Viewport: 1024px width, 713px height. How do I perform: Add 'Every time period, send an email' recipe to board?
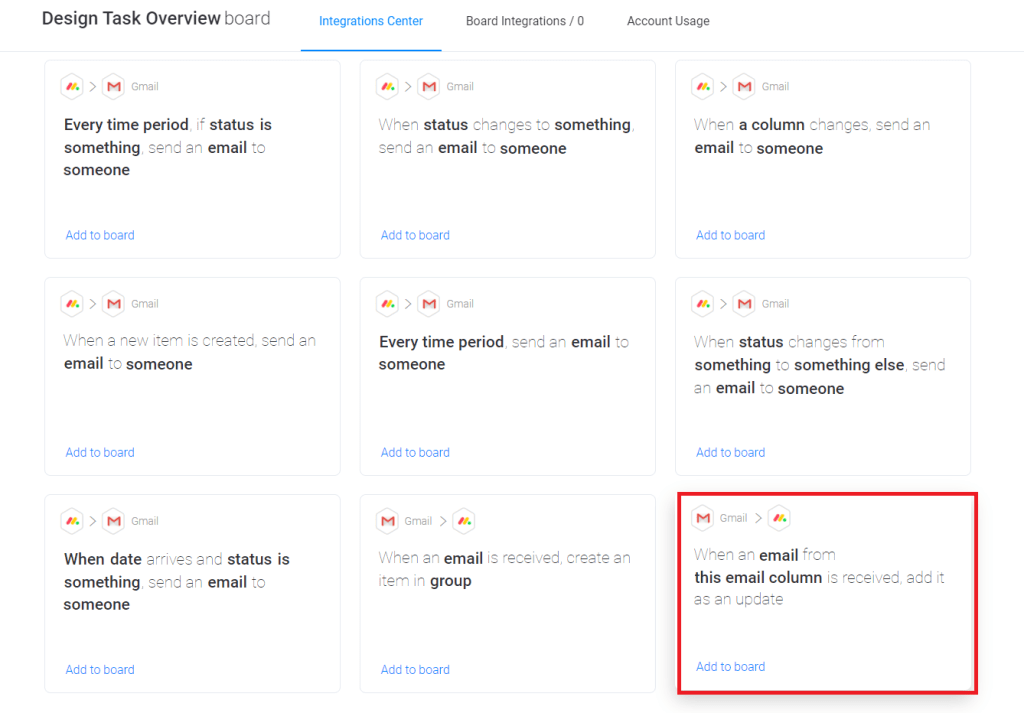coord(415,452)
